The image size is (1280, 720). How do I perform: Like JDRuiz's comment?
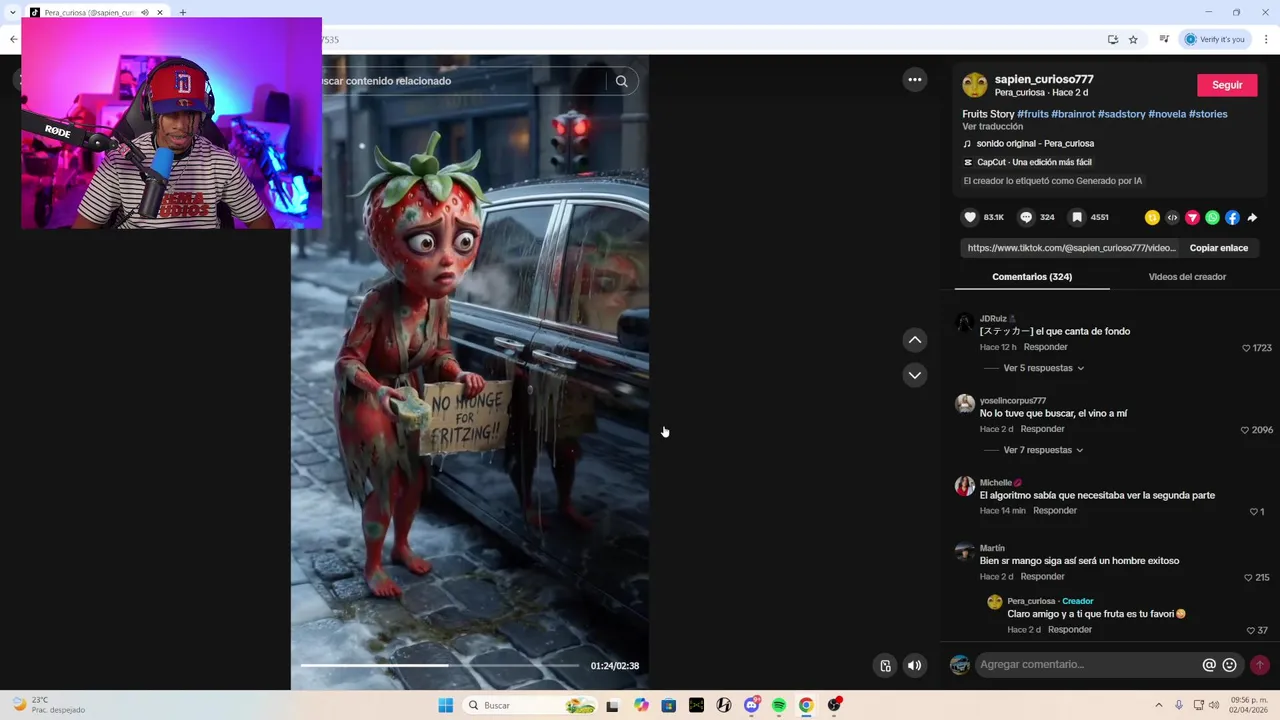(x=1246, y=348)
